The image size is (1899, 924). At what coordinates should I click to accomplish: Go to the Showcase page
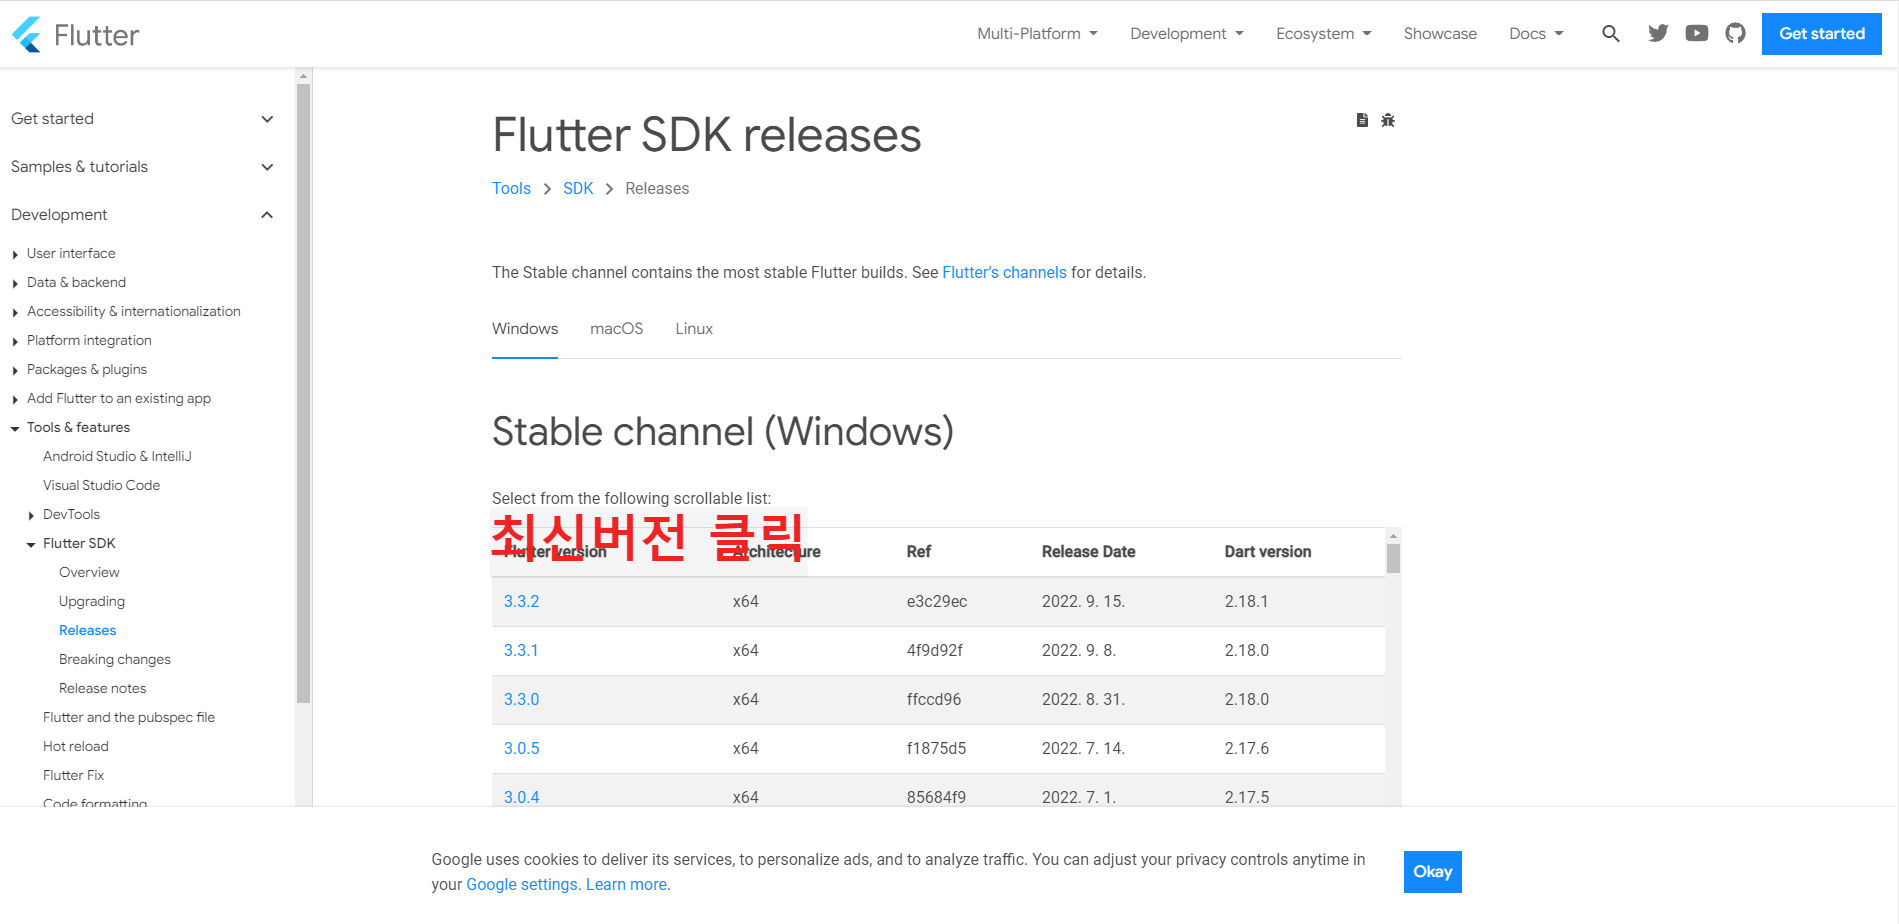click(1440, 34)
